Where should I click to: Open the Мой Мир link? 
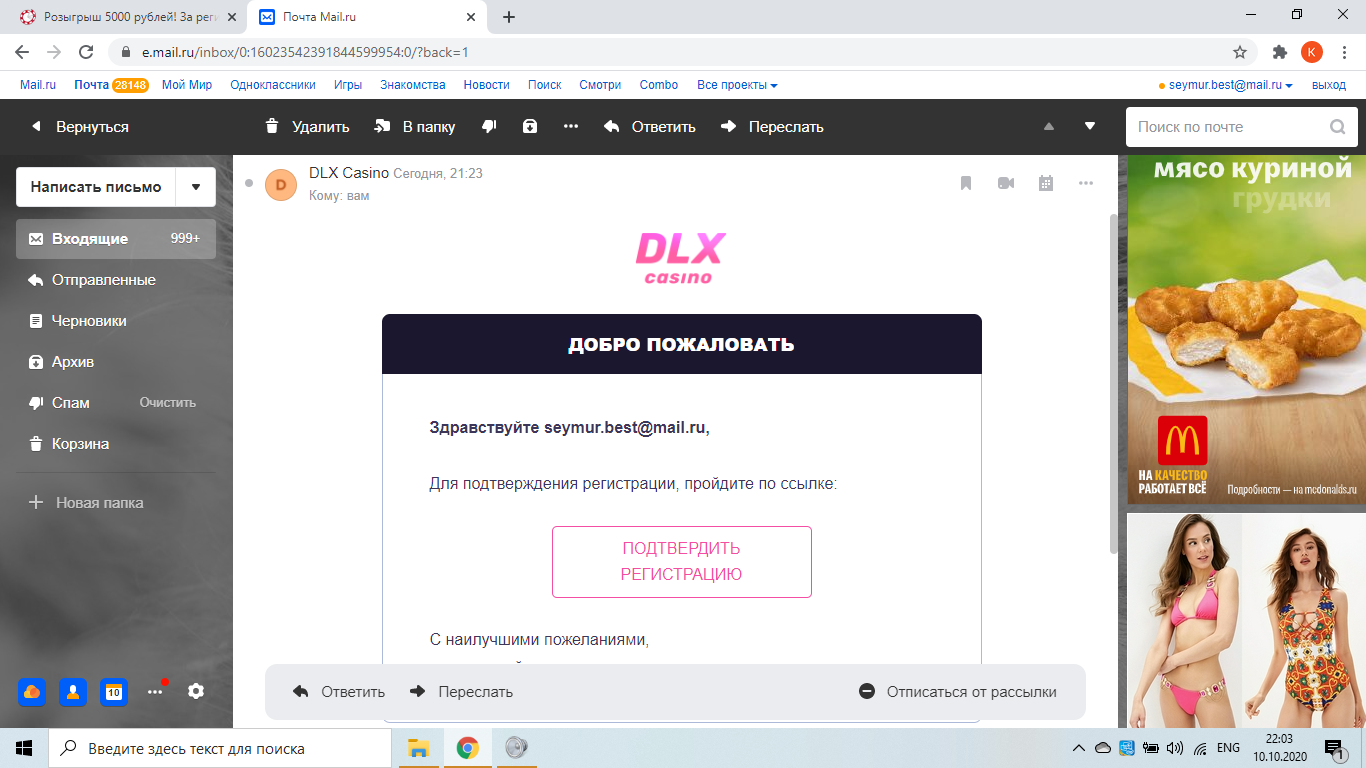187,85
